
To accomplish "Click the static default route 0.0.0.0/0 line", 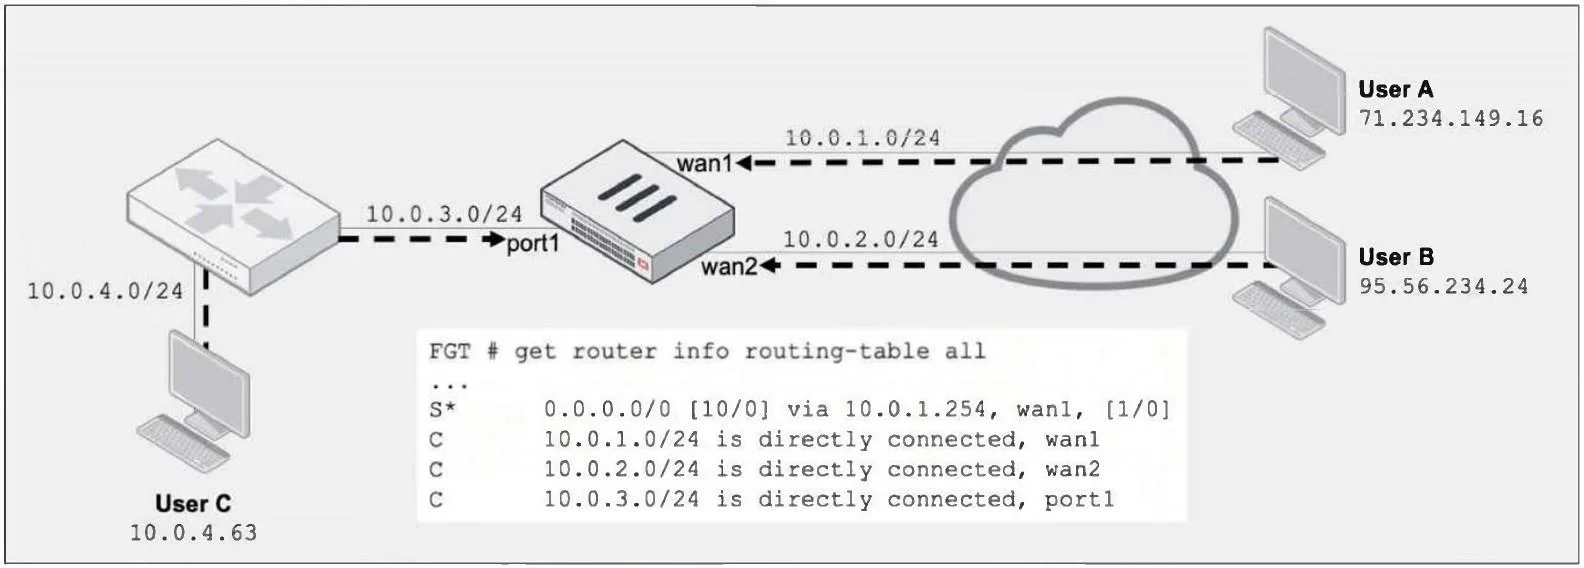I will coord(799,409).
